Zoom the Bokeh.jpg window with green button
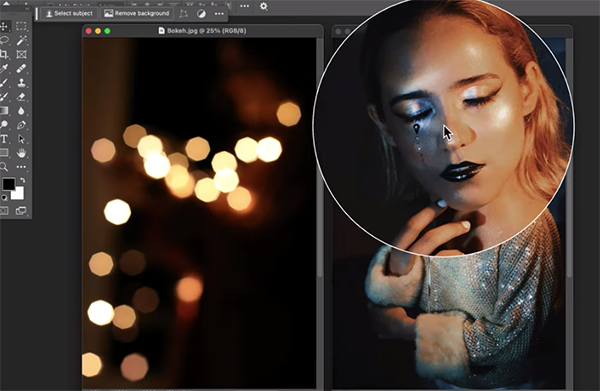Image resolution: width=600 pixels, height=391 pixels. point(108,31)
